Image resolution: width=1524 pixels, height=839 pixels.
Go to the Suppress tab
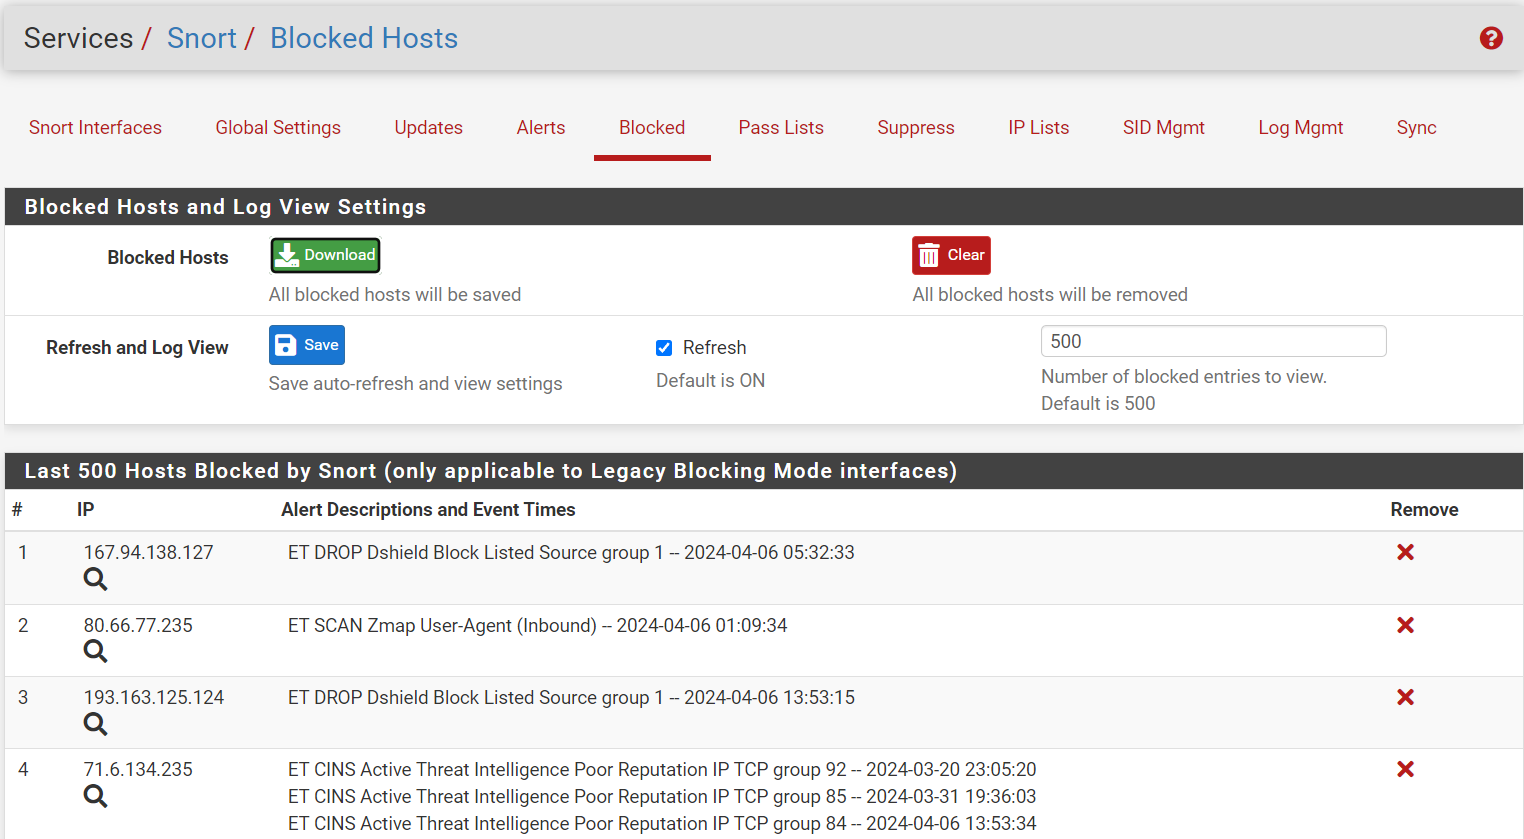coord(916,128)
